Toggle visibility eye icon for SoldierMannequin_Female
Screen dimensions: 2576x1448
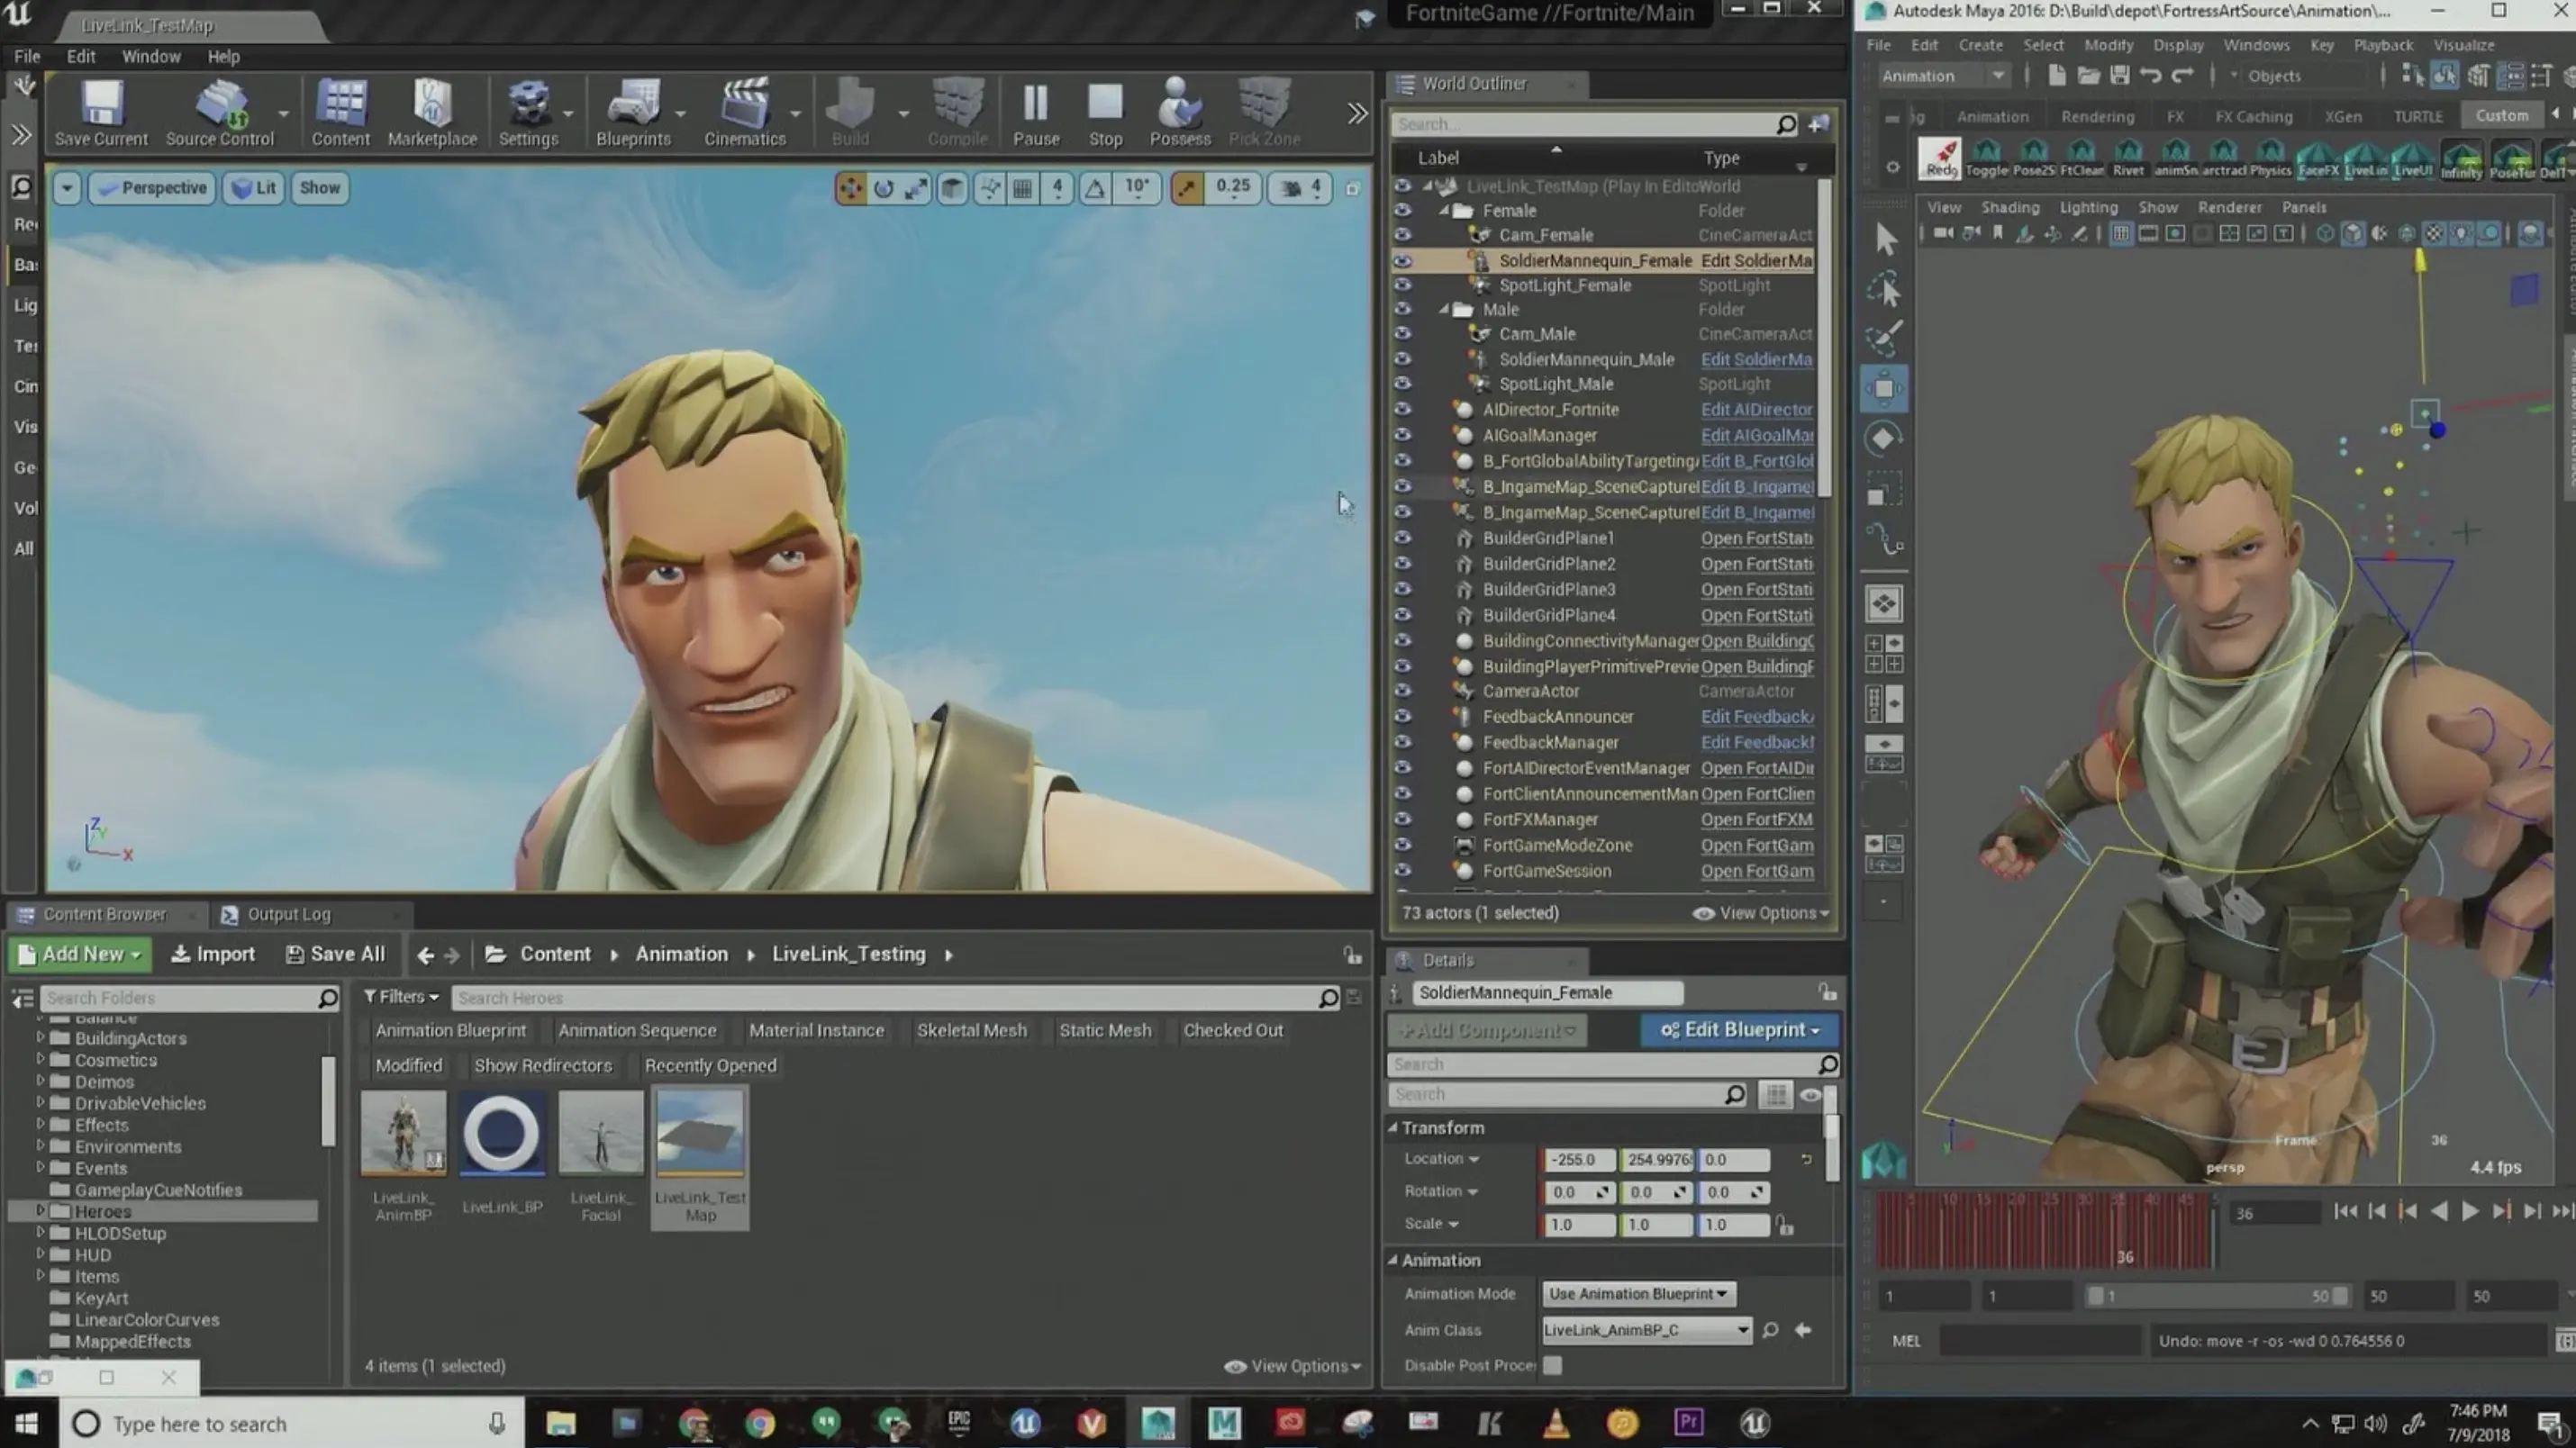[1403, 260]
